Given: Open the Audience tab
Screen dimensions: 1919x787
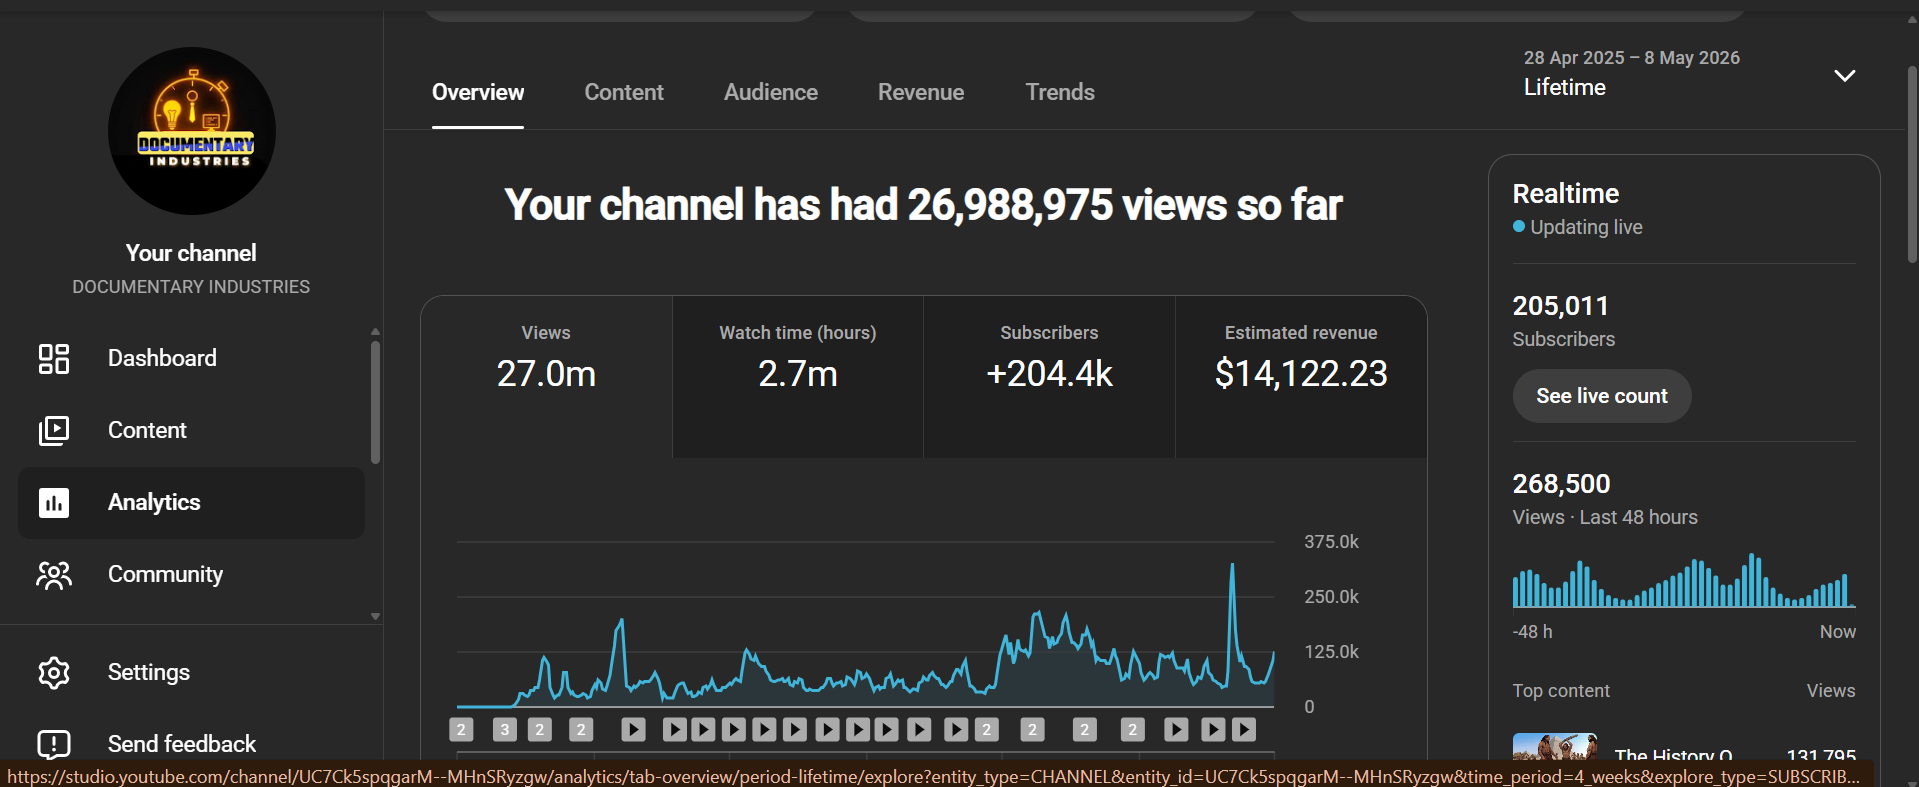Looking at the screenshot, I should (x=771, y=92).
